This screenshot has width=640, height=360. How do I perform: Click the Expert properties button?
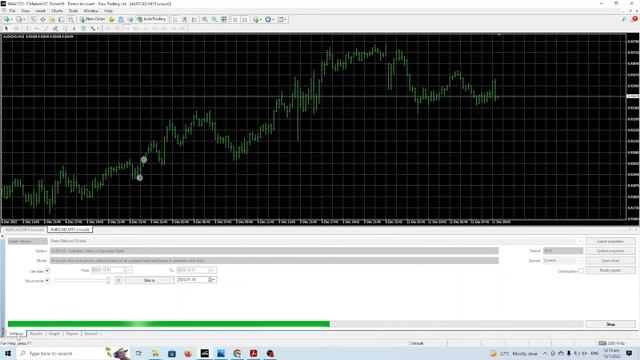click(610, 241)
